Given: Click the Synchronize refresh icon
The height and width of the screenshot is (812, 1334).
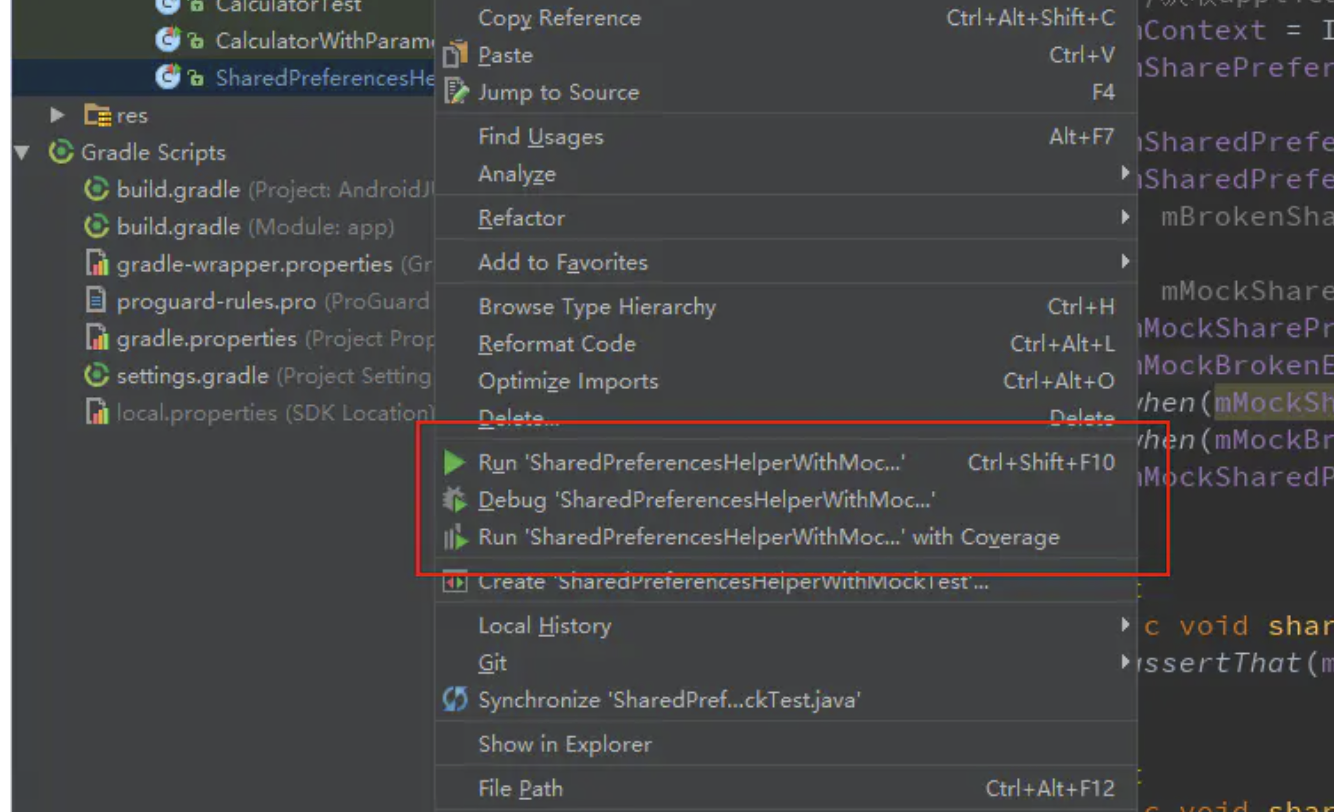Looking at the screenshot, I should [455, 699].
